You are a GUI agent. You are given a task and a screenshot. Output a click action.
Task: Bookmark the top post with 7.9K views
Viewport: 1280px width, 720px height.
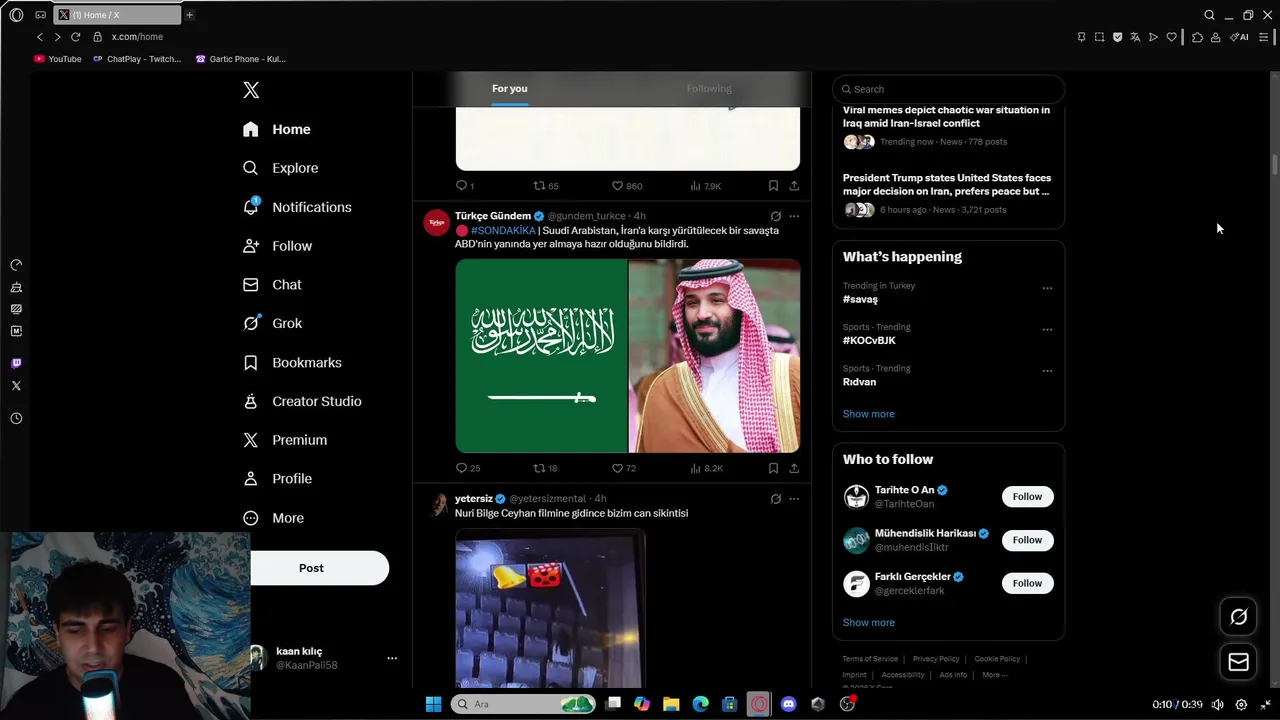point(773,186)
